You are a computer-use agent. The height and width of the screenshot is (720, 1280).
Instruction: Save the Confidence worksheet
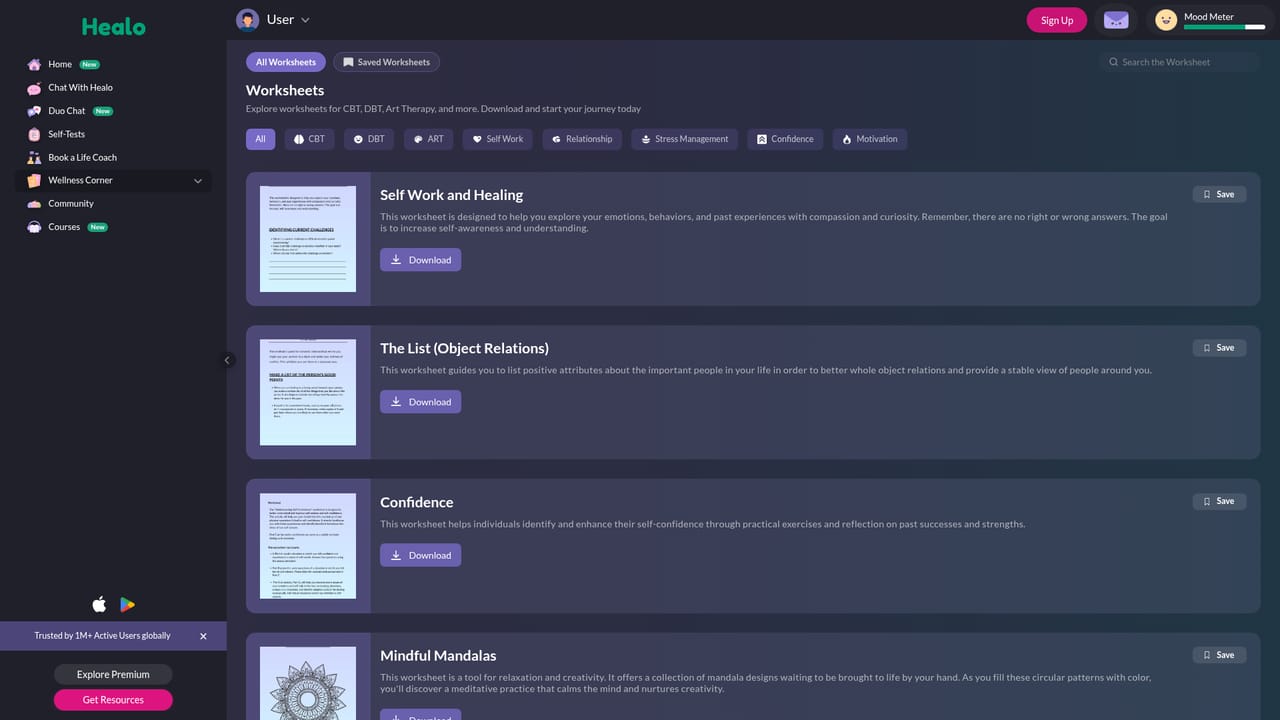click(1219, 501)
